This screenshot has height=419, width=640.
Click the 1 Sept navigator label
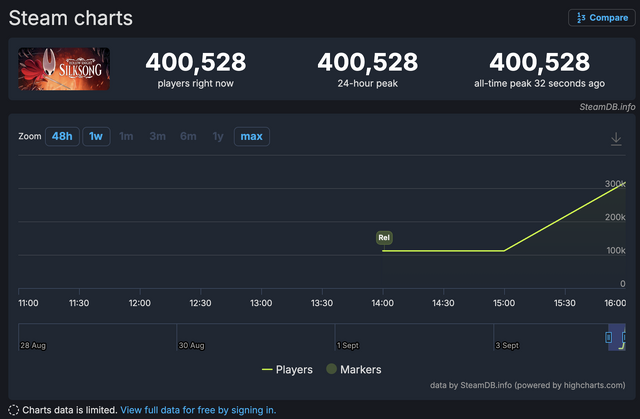coord(348,346)
